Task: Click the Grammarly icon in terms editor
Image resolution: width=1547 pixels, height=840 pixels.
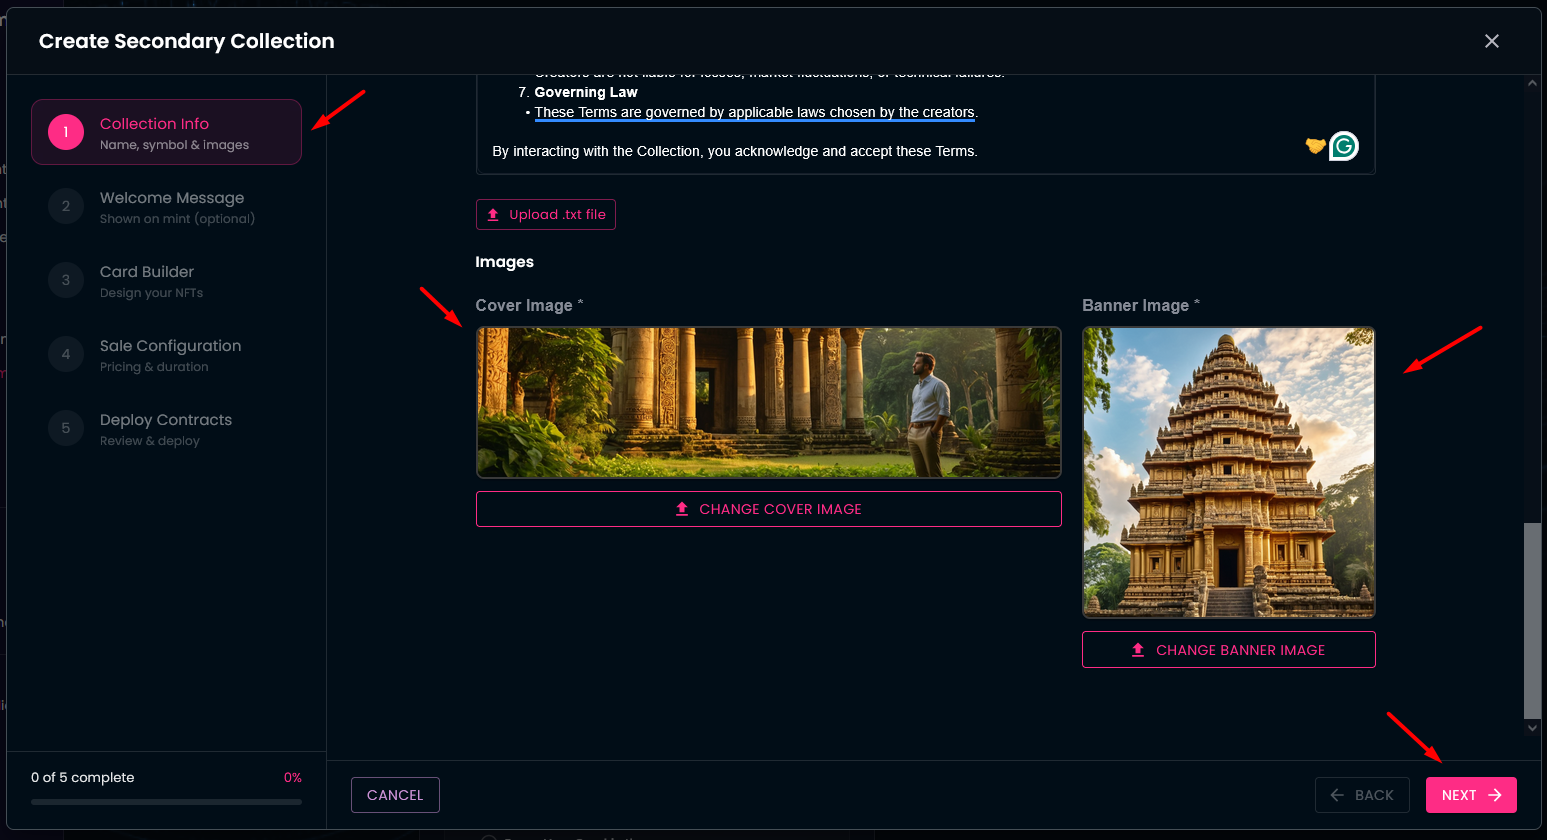Action: click(x=1344, y=147)
